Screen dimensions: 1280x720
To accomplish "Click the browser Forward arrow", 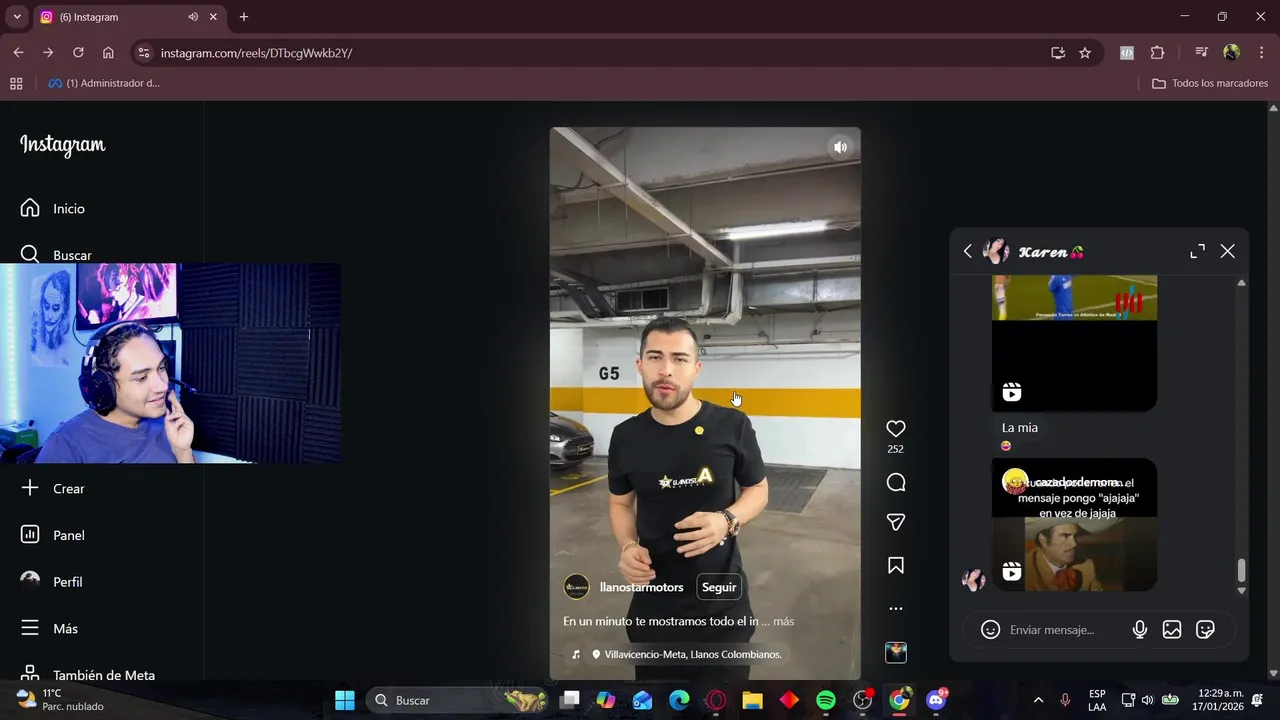I will (x=48, y=53).
